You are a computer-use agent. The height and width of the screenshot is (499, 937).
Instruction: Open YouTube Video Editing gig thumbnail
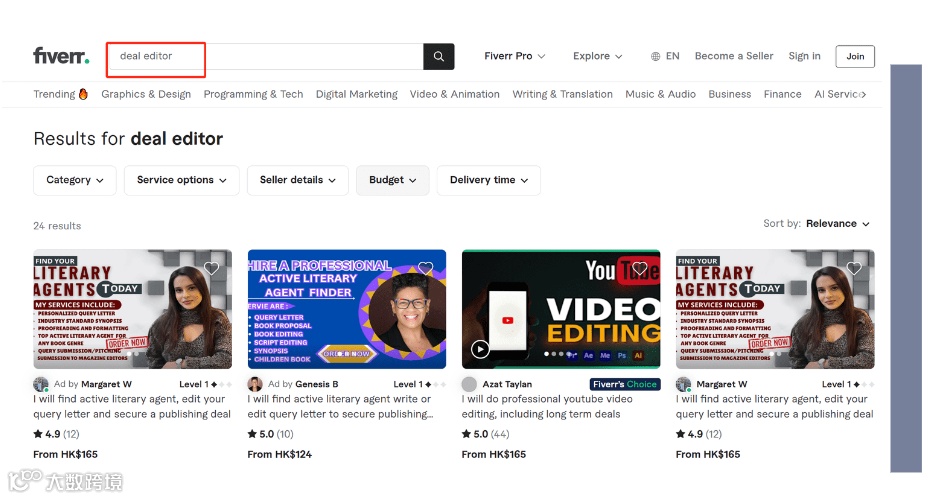click(561, 309)
